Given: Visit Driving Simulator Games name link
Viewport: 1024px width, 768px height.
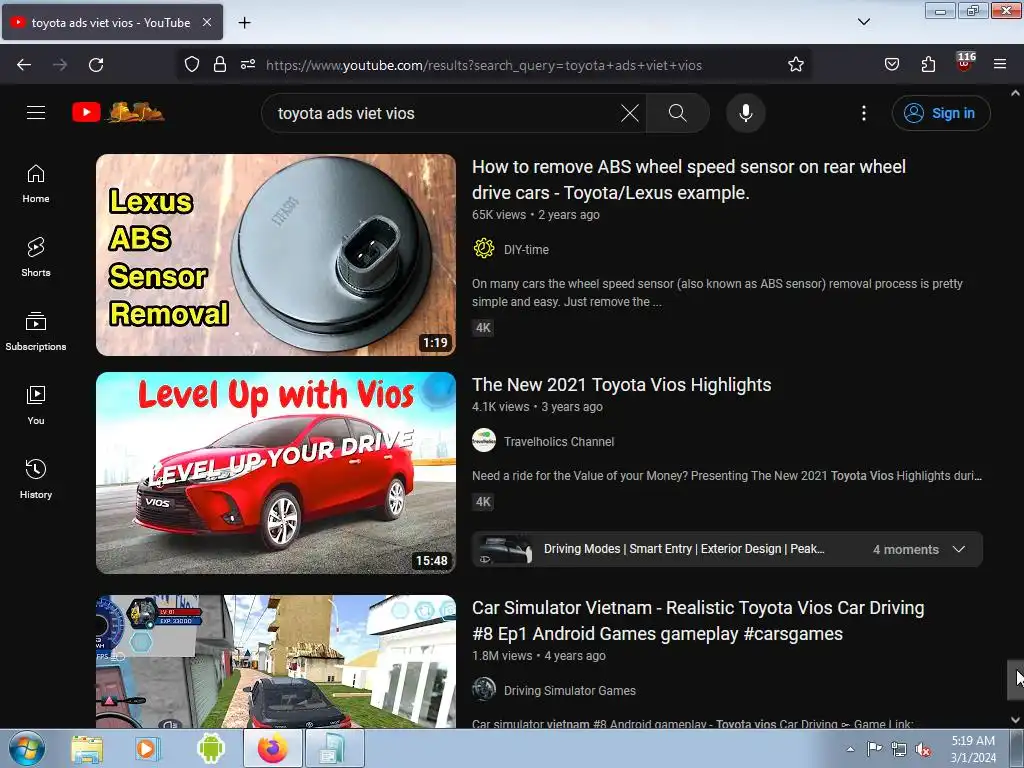Looking at the screenshot, I should (569, 690).
